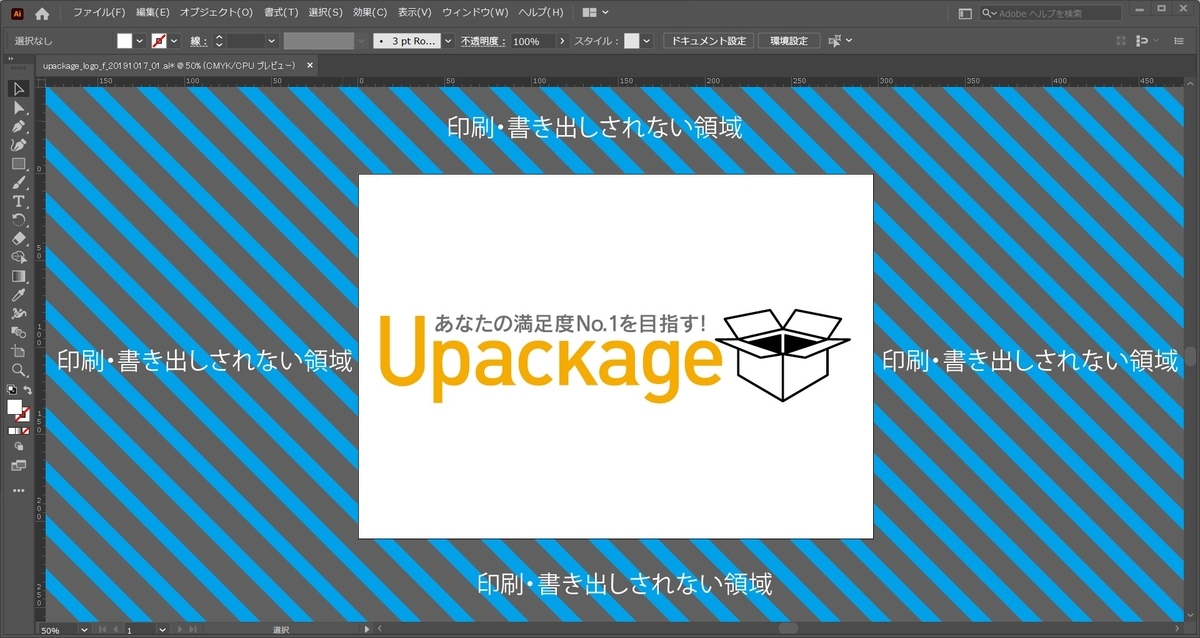Select the Direct Selection tool
Viewport: 1200px width, 638px height.
[18, 108]
